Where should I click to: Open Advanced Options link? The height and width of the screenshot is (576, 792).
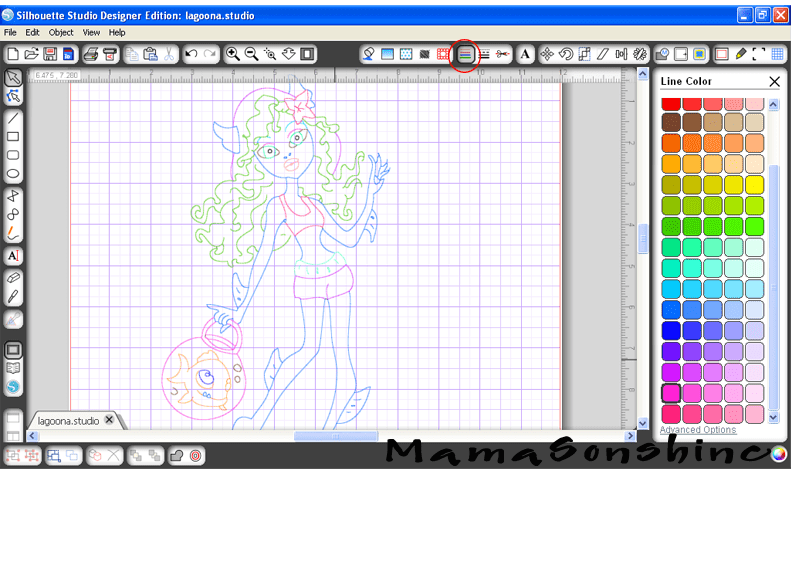pyautogui.click(x=698, y=430)
